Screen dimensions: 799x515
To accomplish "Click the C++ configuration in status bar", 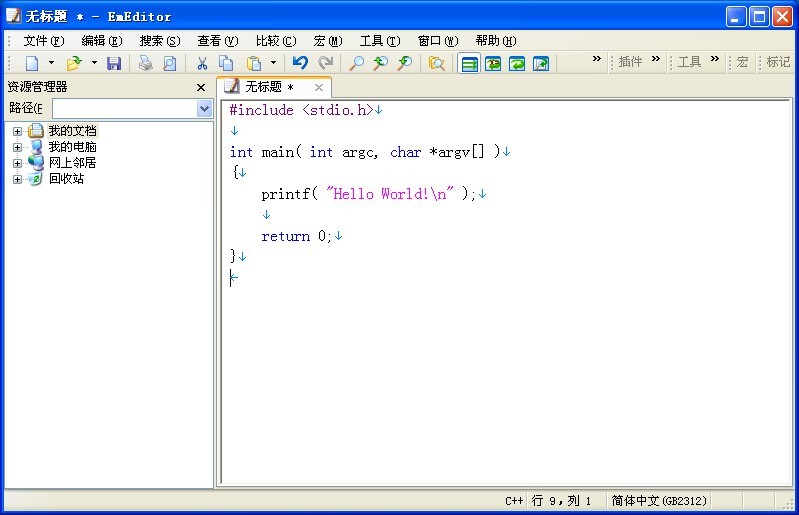I will pos(514,501).
